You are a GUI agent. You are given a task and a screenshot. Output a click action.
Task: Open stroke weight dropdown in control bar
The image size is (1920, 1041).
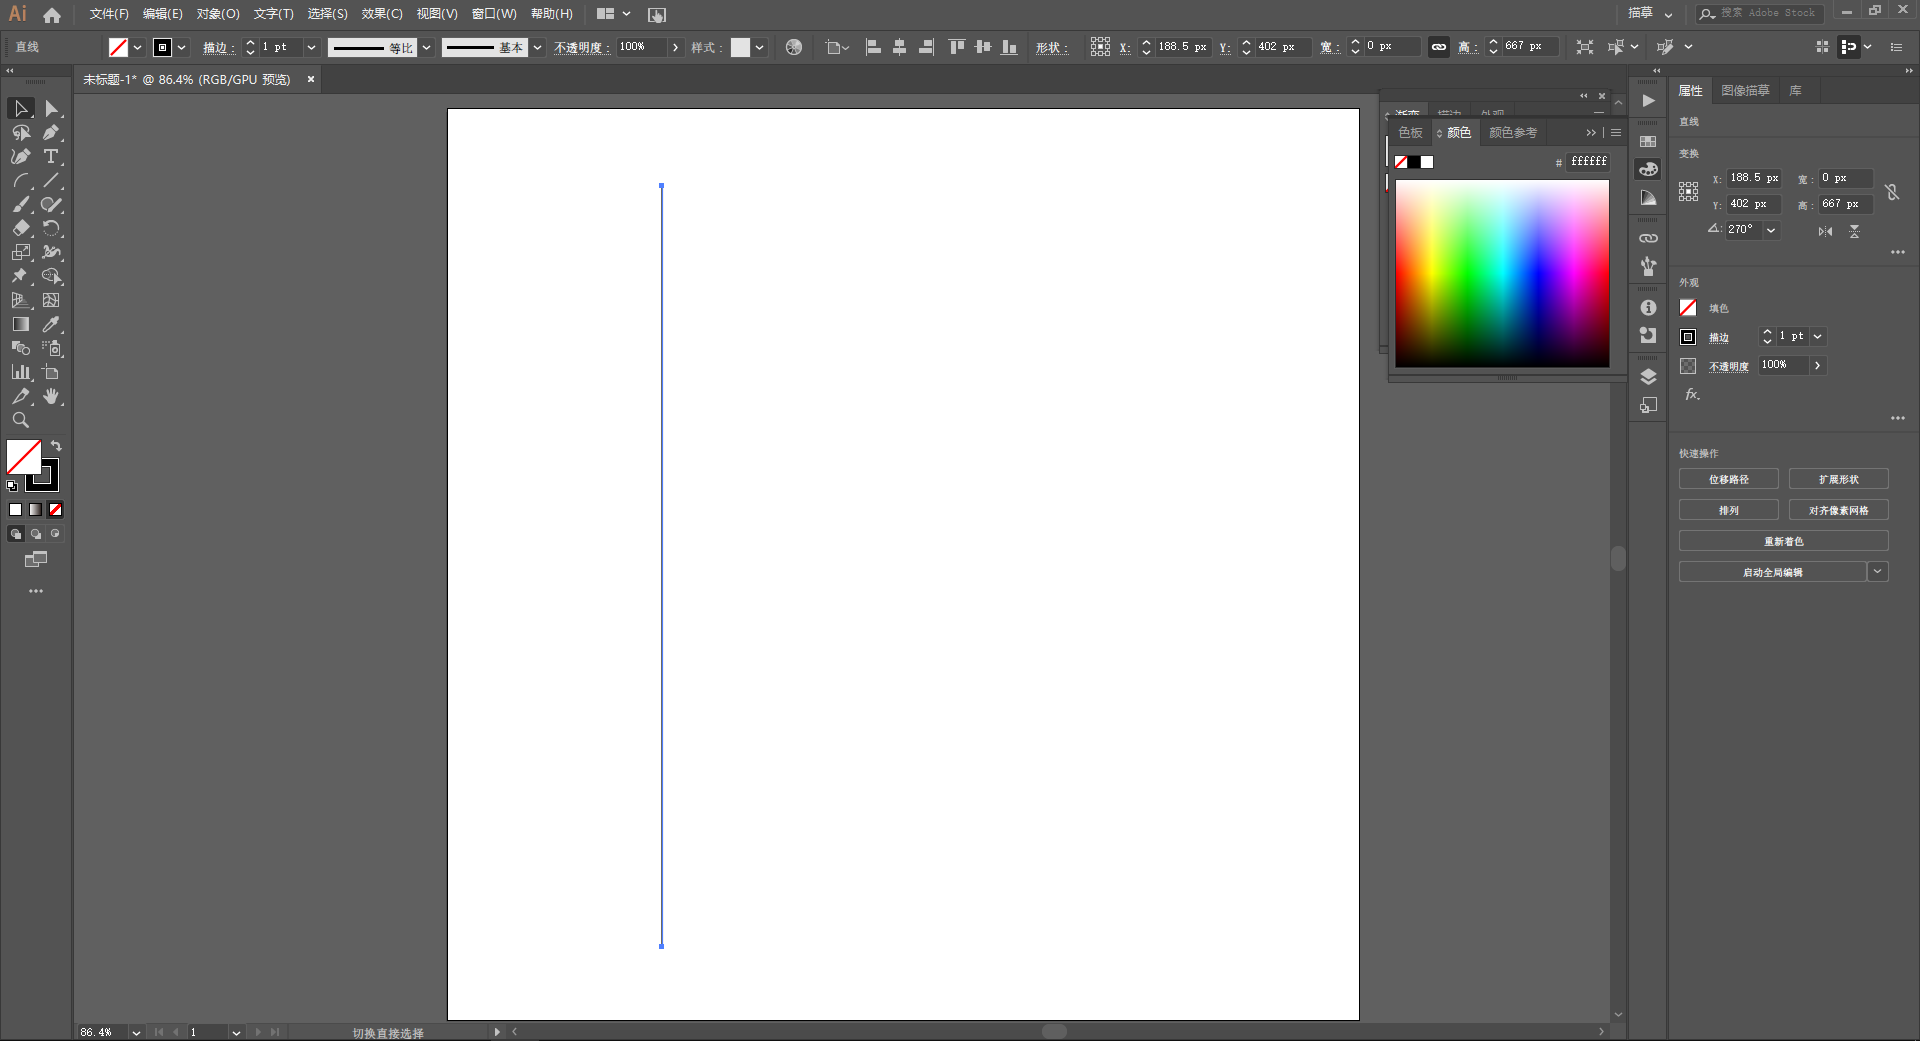coord(311,47)
